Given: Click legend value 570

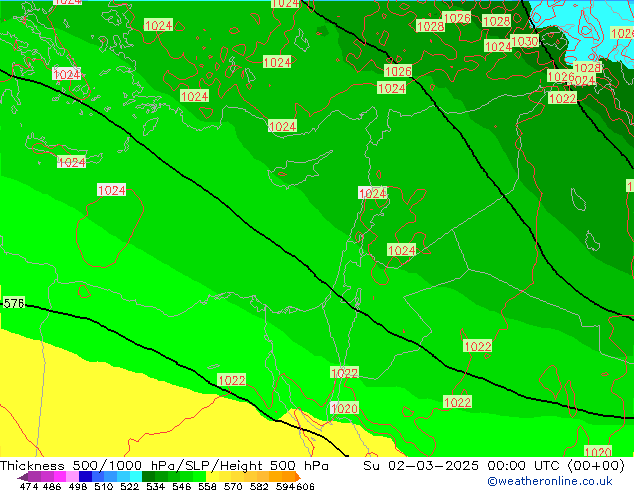Looking at the screenshot, I should 233,486.
